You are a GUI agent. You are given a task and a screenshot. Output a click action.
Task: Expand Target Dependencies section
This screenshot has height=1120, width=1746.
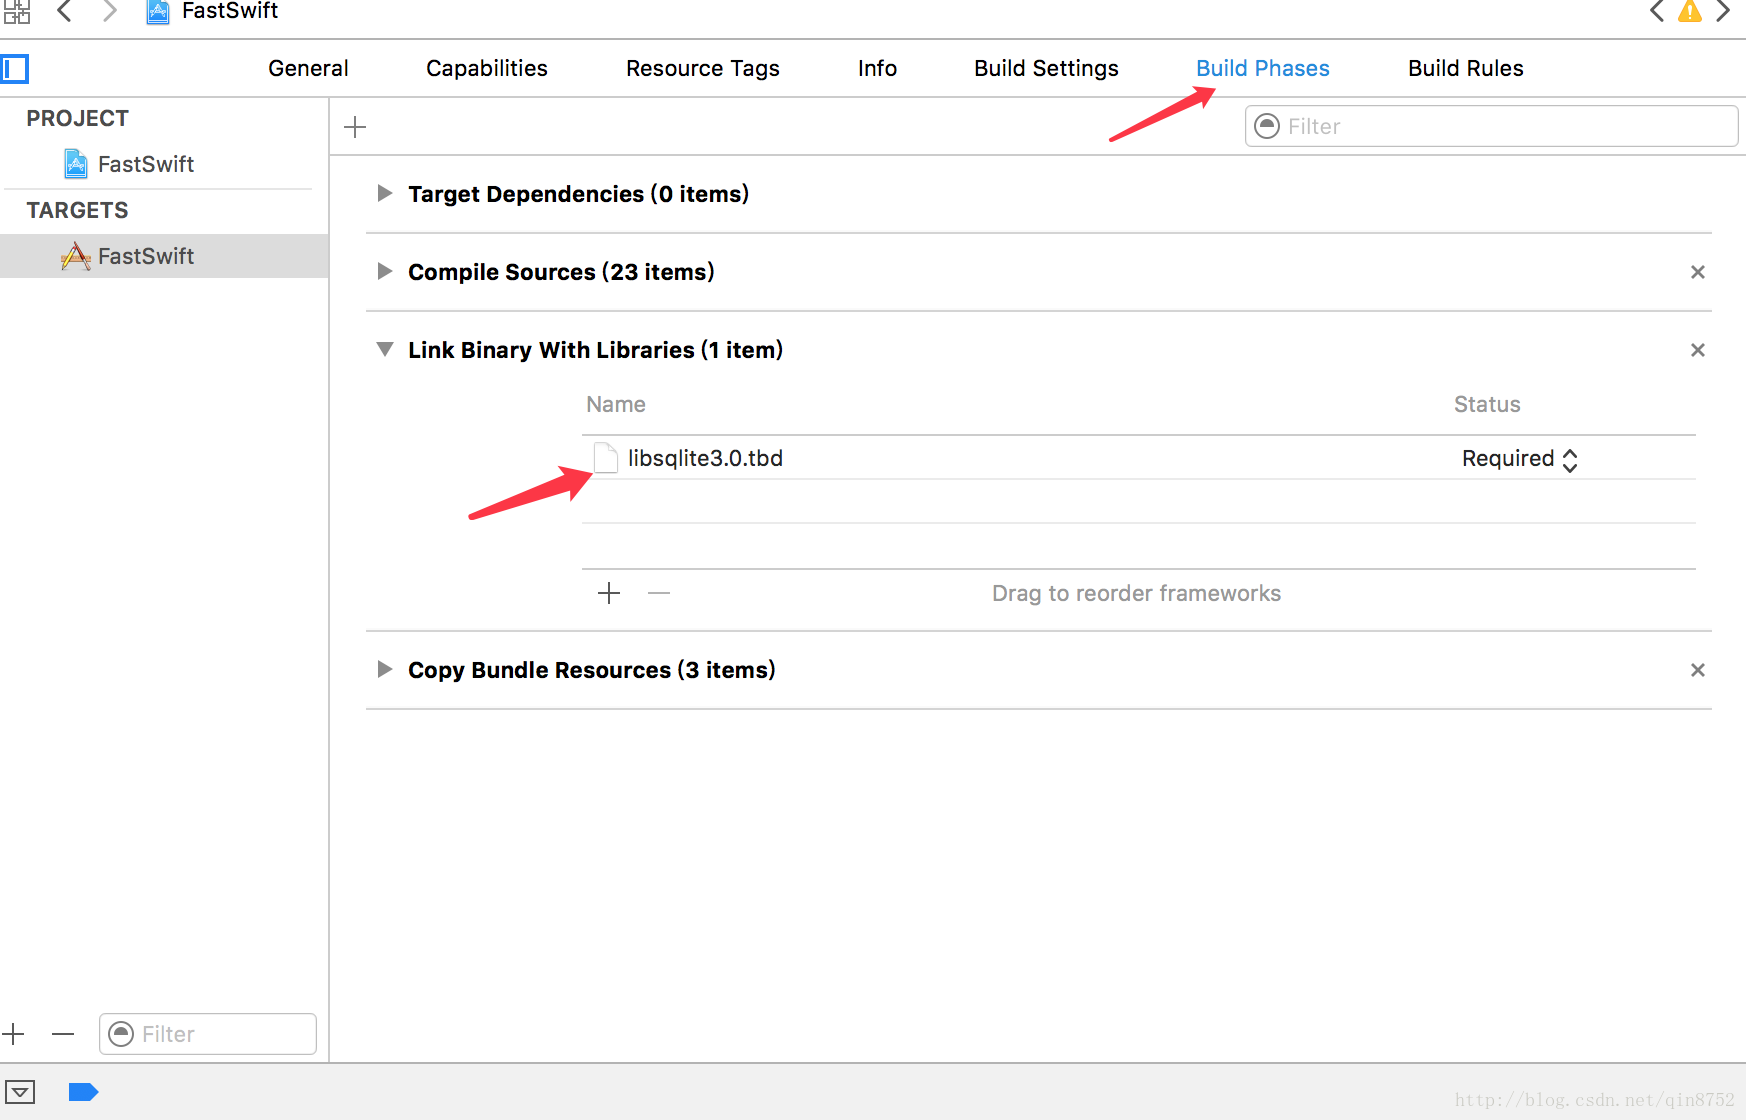click(384, 193)
